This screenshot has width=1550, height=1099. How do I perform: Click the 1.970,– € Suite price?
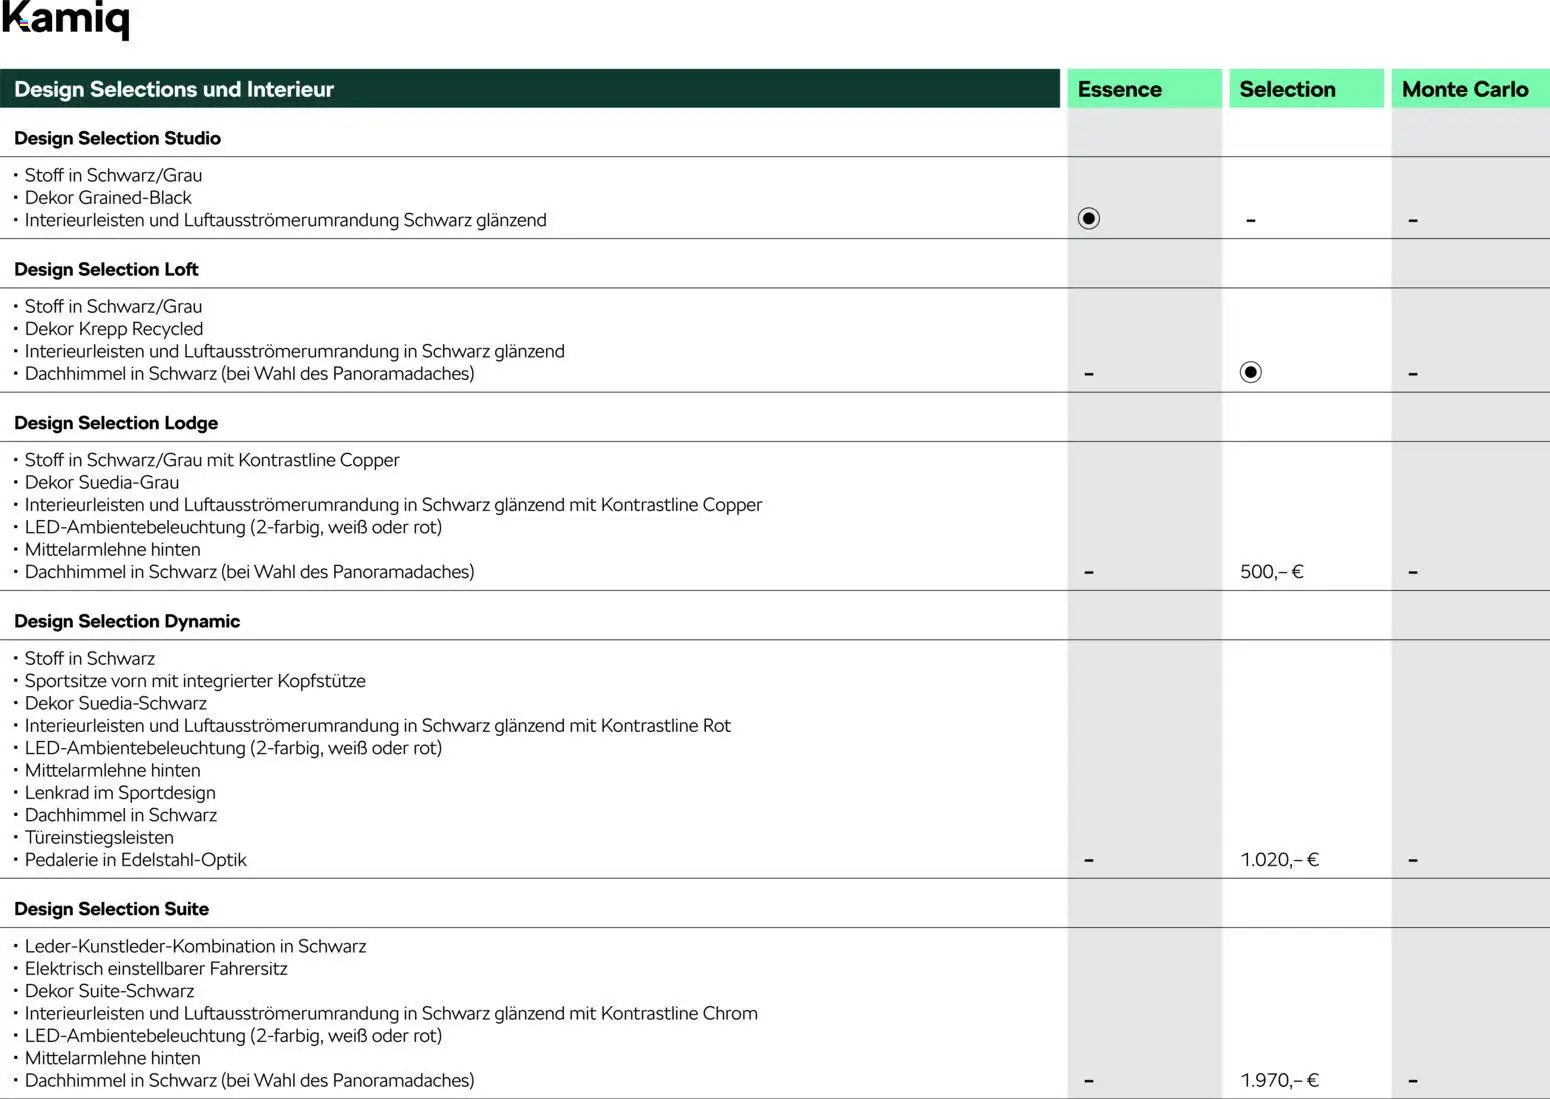1279,1080
